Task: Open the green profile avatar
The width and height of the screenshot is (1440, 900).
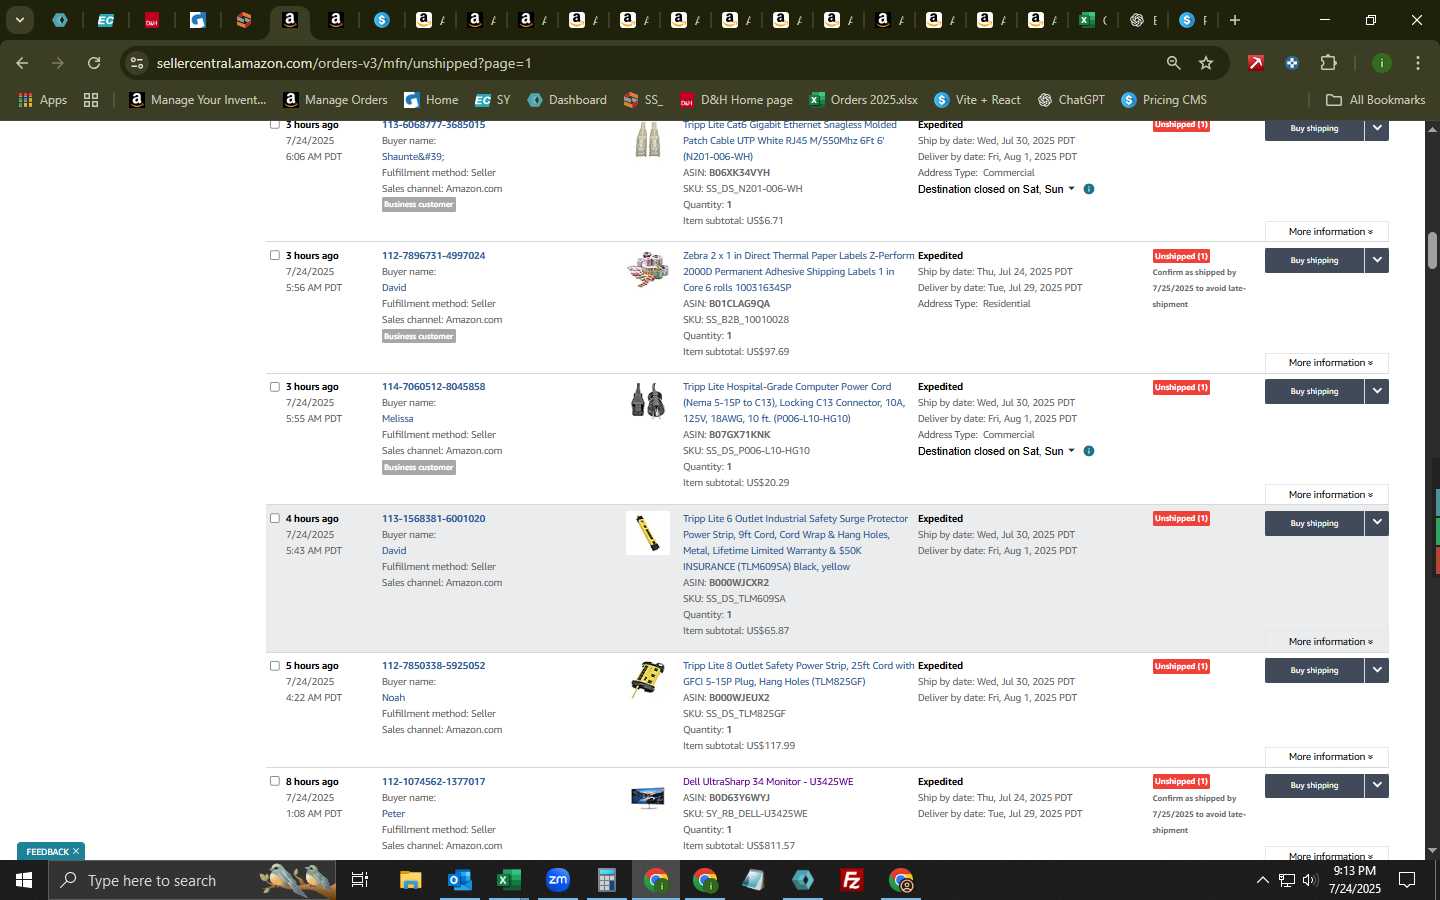Action: (1381, 63)
